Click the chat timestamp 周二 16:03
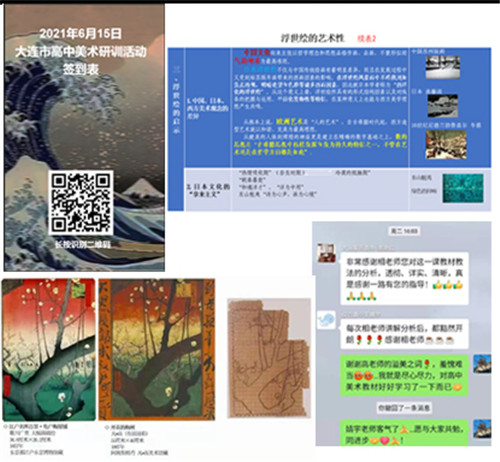The height and width of the screenshot is (462, 500). 404,231
